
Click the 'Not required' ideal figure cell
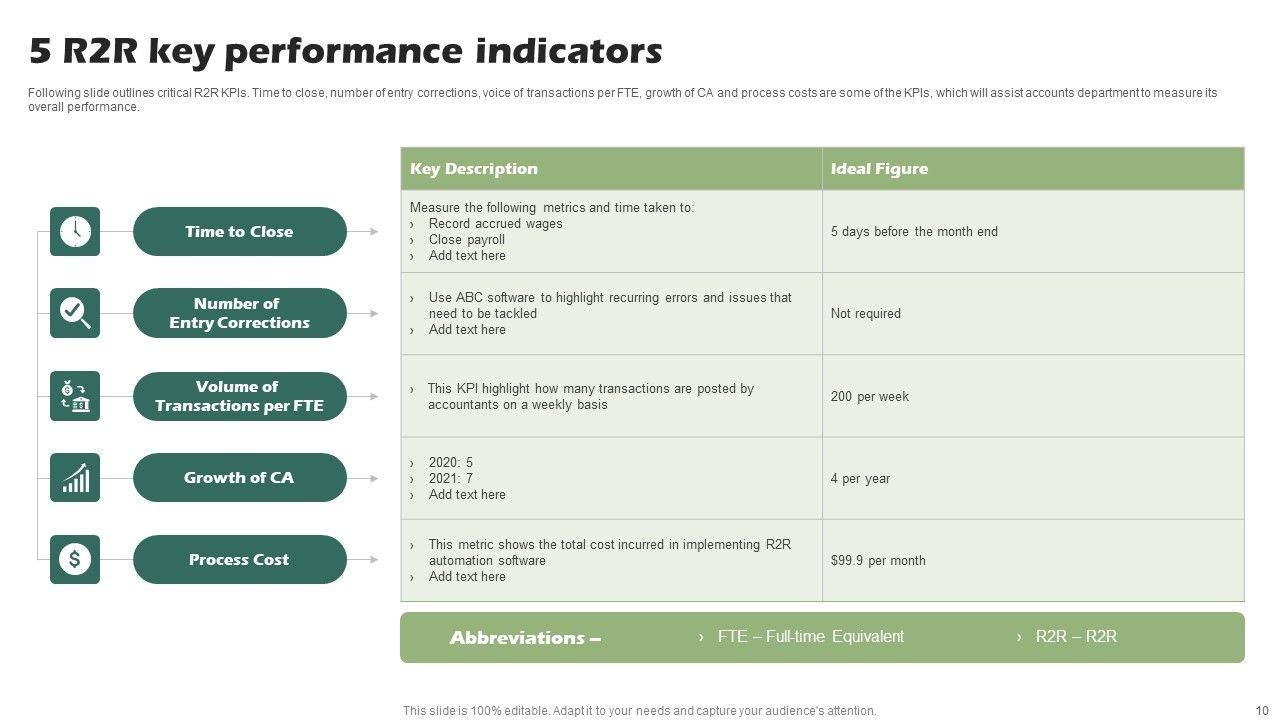tap(866, 313)
